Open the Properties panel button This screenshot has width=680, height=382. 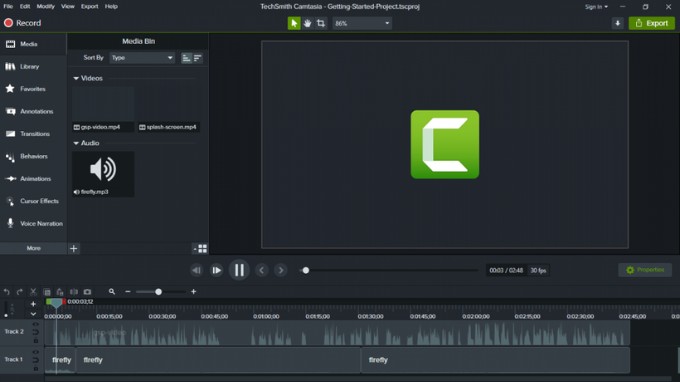coord(645,270)
